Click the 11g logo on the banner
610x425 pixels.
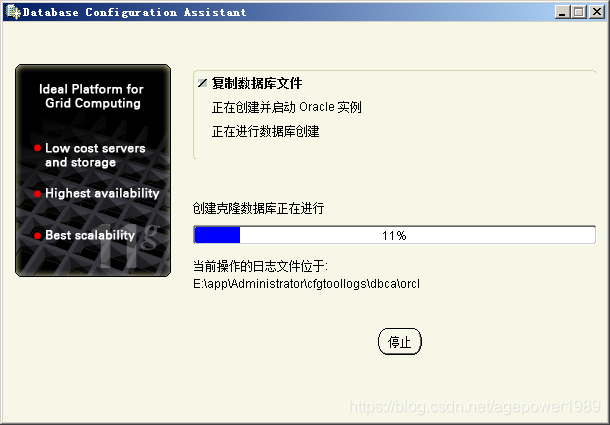[x=128, y=245]
